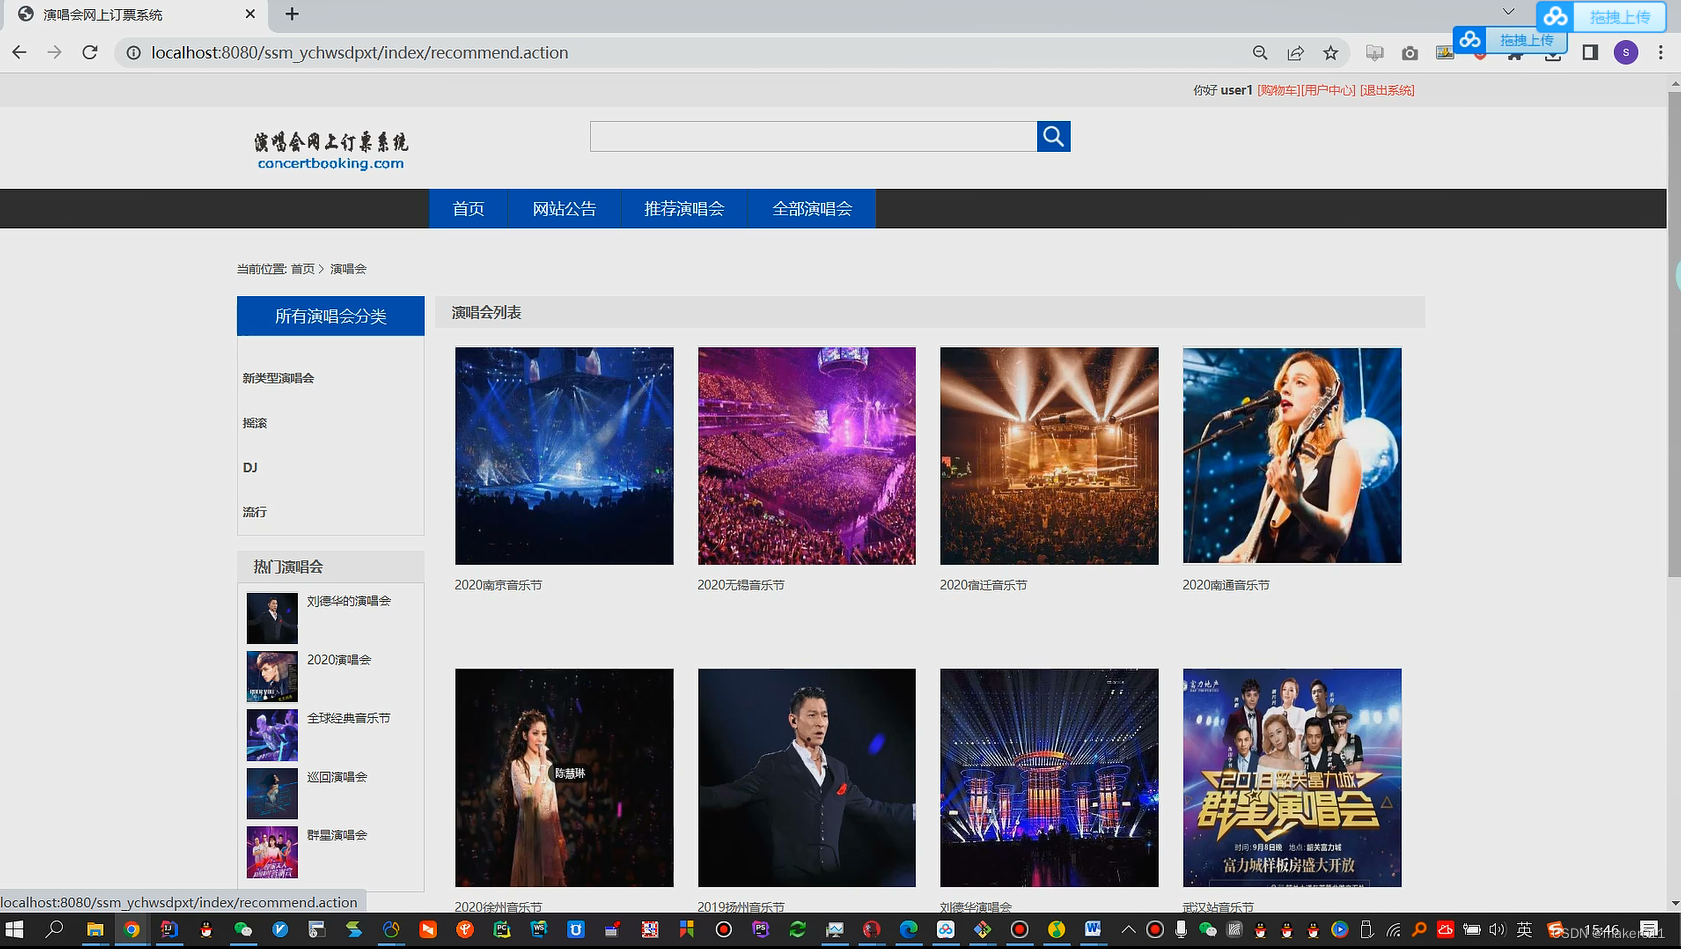The height and width of the screenshot is (949, 1681).
Task: Open hot concert 全球经典音乐节
Action: (349, 718)
